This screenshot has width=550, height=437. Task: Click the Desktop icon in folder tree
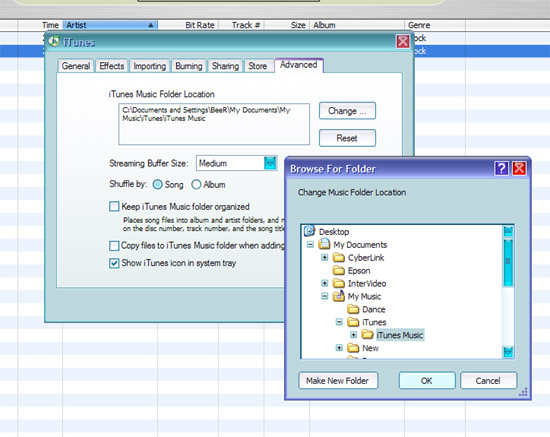coord(309,231)
